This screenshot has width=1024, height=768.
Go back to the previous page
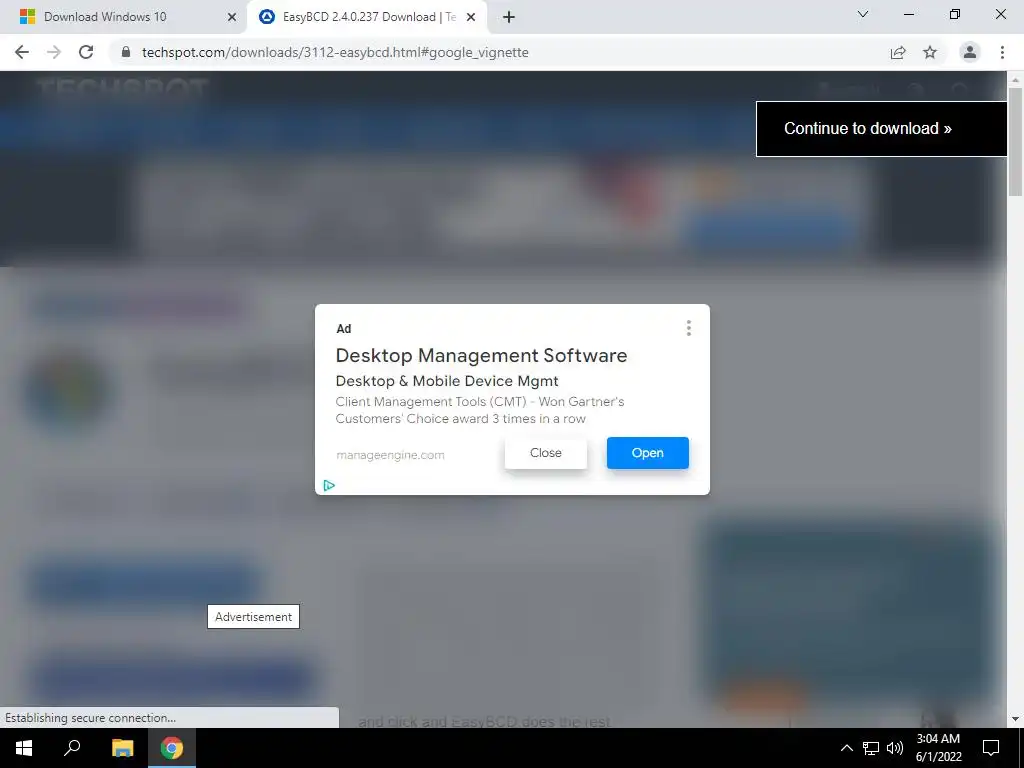(22, 52)
